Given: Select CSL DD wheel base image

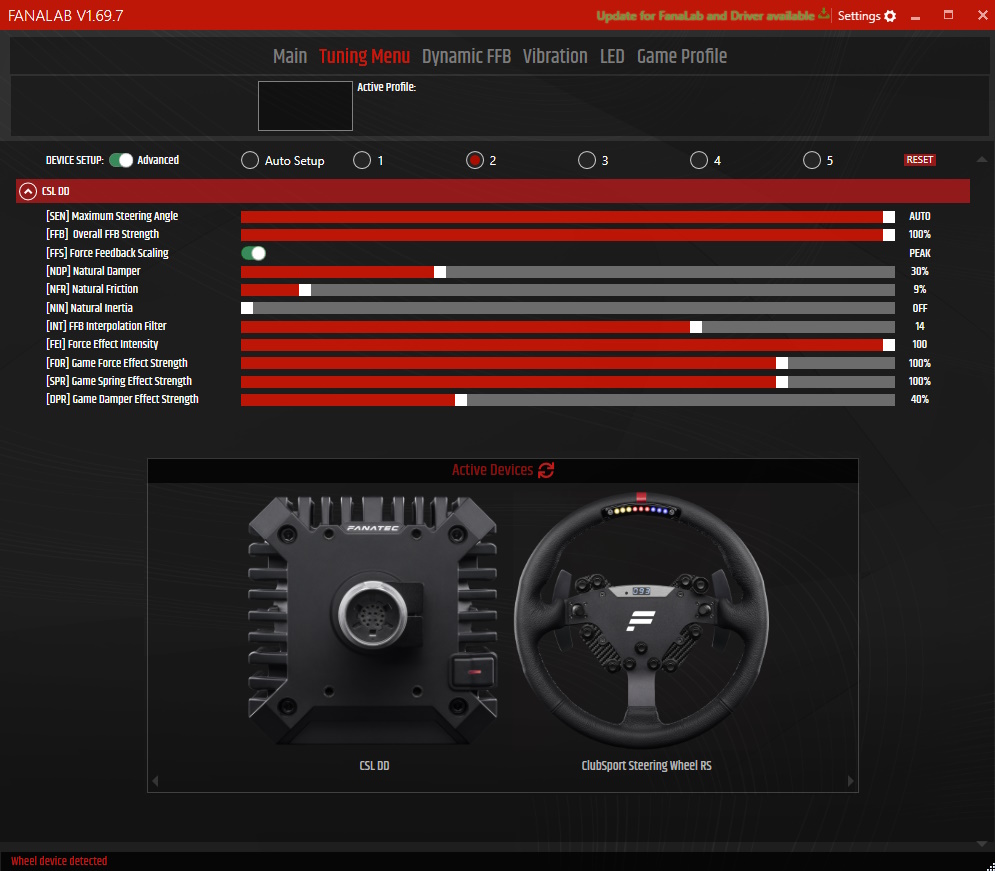Looking at the screenshot, I should [x=373, y=620].
